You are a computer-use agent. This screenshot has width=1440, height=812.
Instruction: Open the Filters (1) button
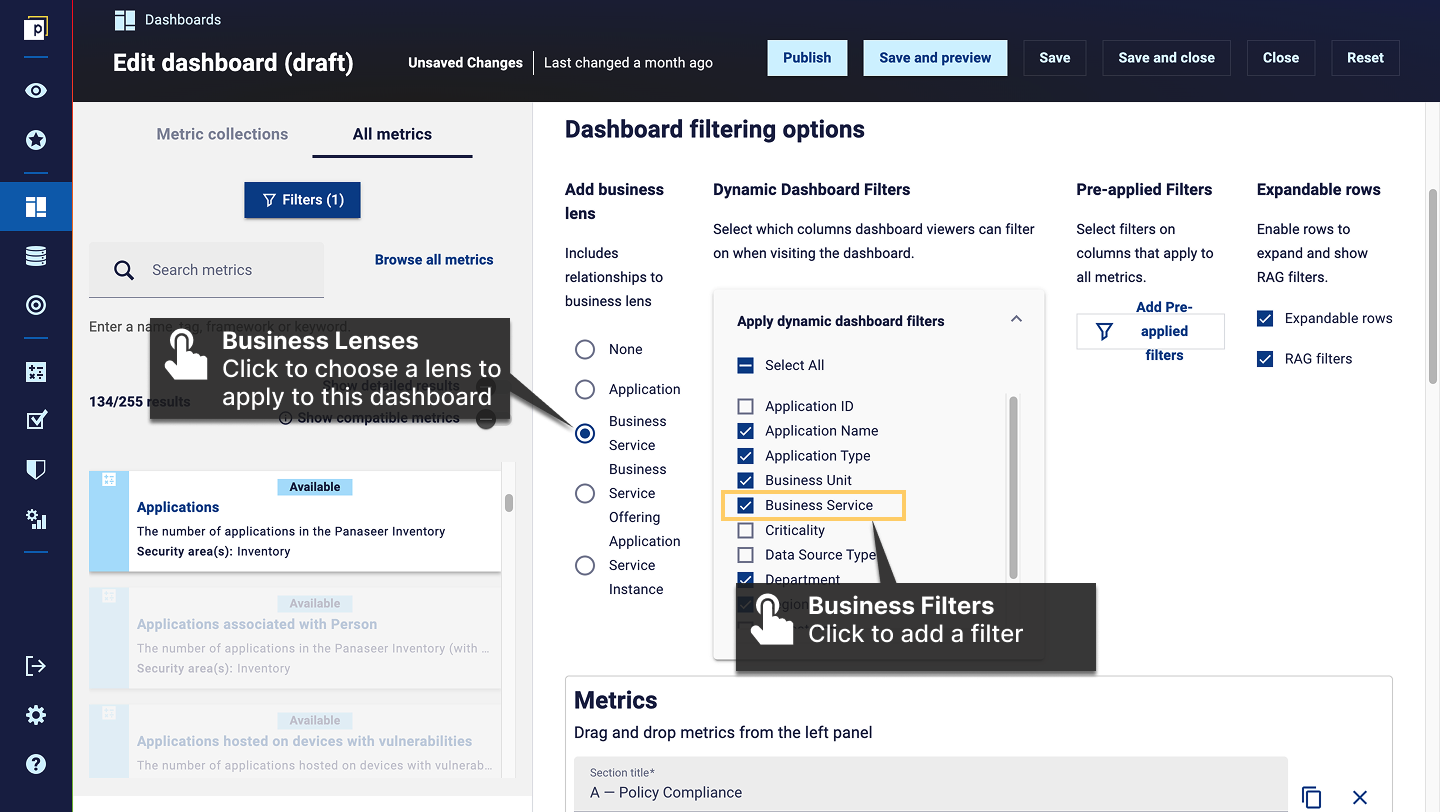click(302, 200)
